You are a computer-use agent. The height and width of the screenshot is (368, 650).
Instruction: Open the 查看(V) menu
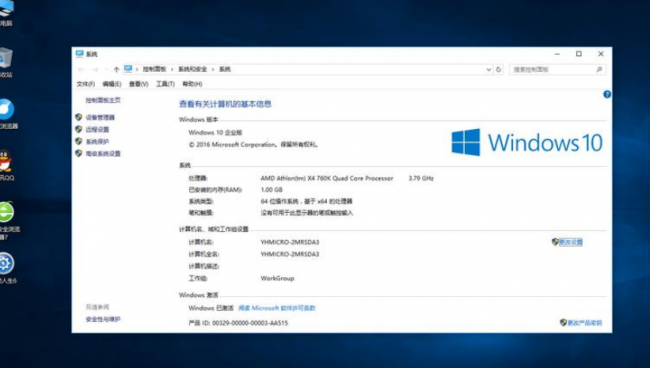tap(138, 84)
